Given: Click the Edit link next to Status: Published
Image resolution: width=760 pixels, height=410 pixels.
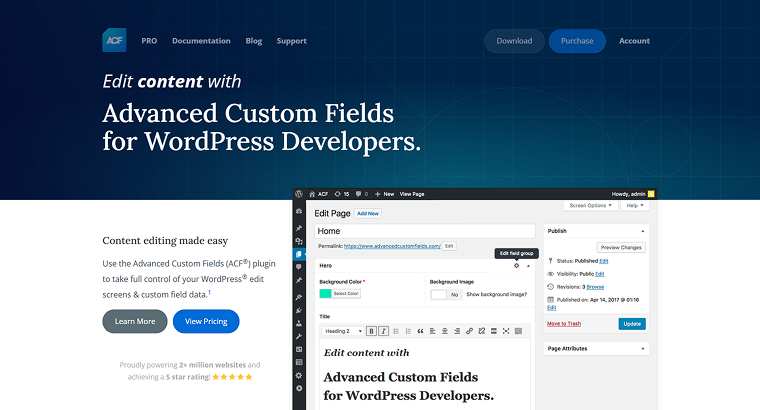Looking at the screenshot, I should (x=603, y=261).
